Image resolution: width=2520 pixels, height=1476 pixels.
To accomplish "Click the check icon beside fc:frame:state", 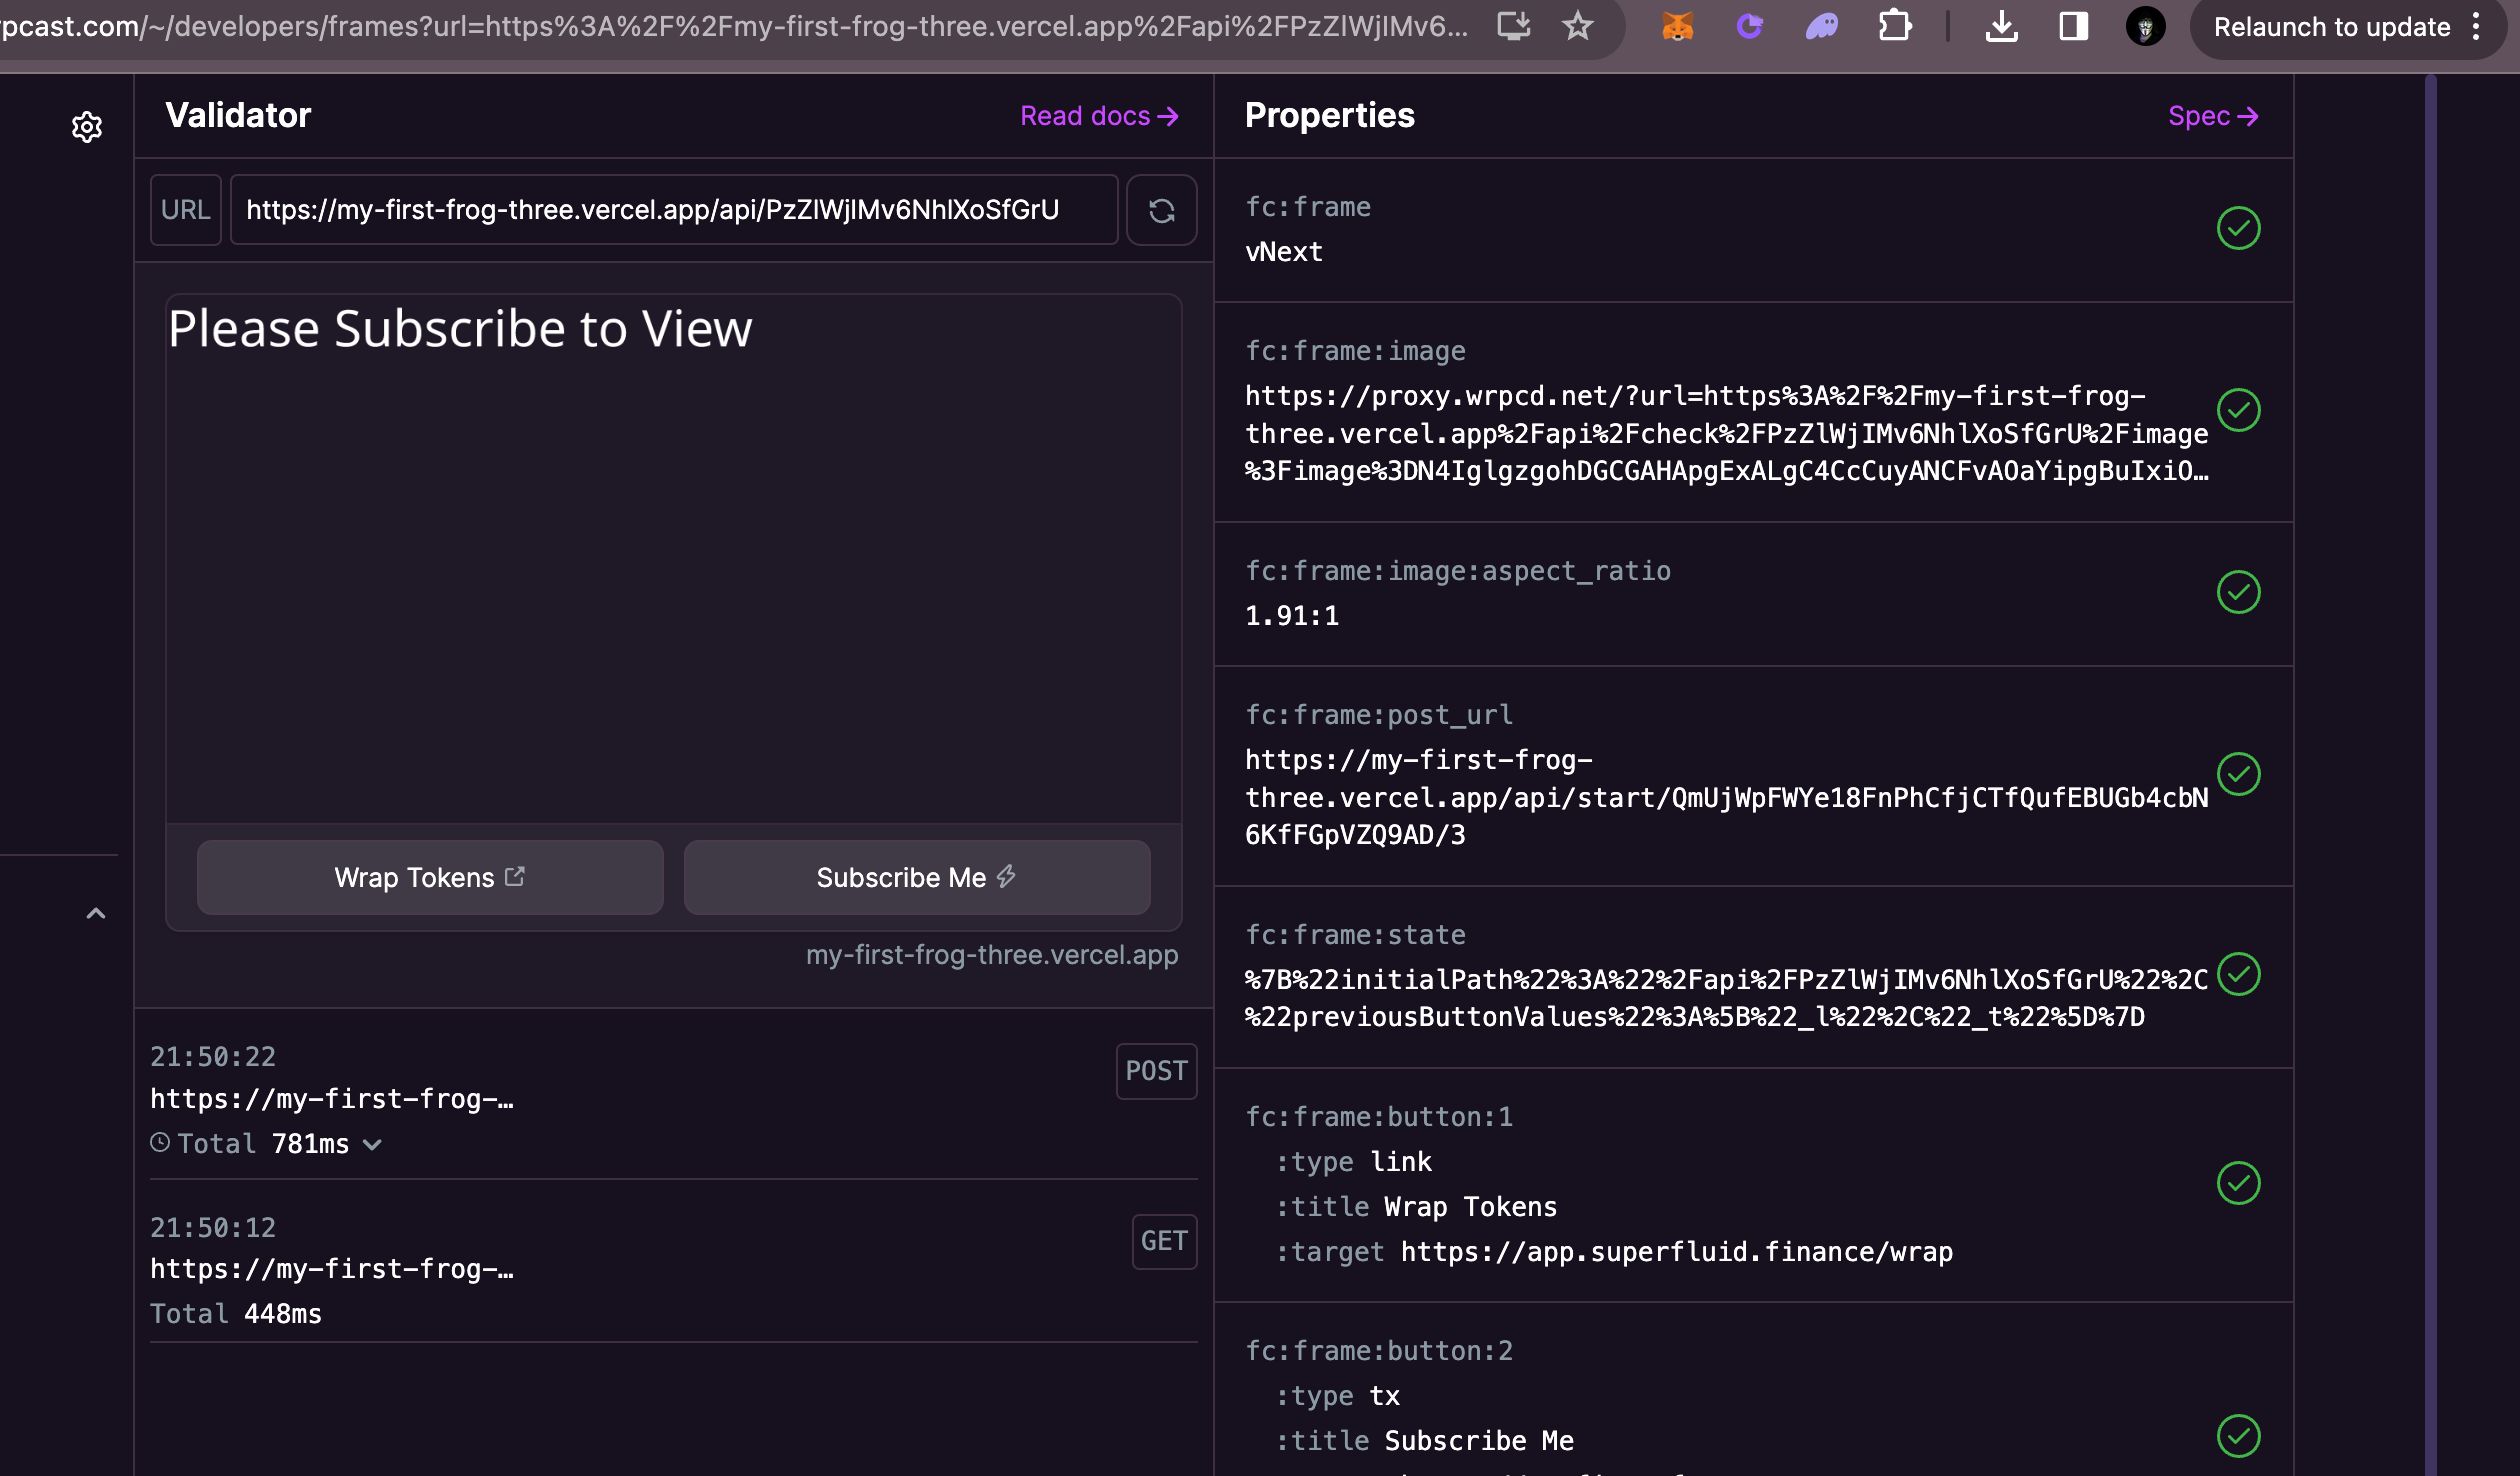I will 2238,974.
